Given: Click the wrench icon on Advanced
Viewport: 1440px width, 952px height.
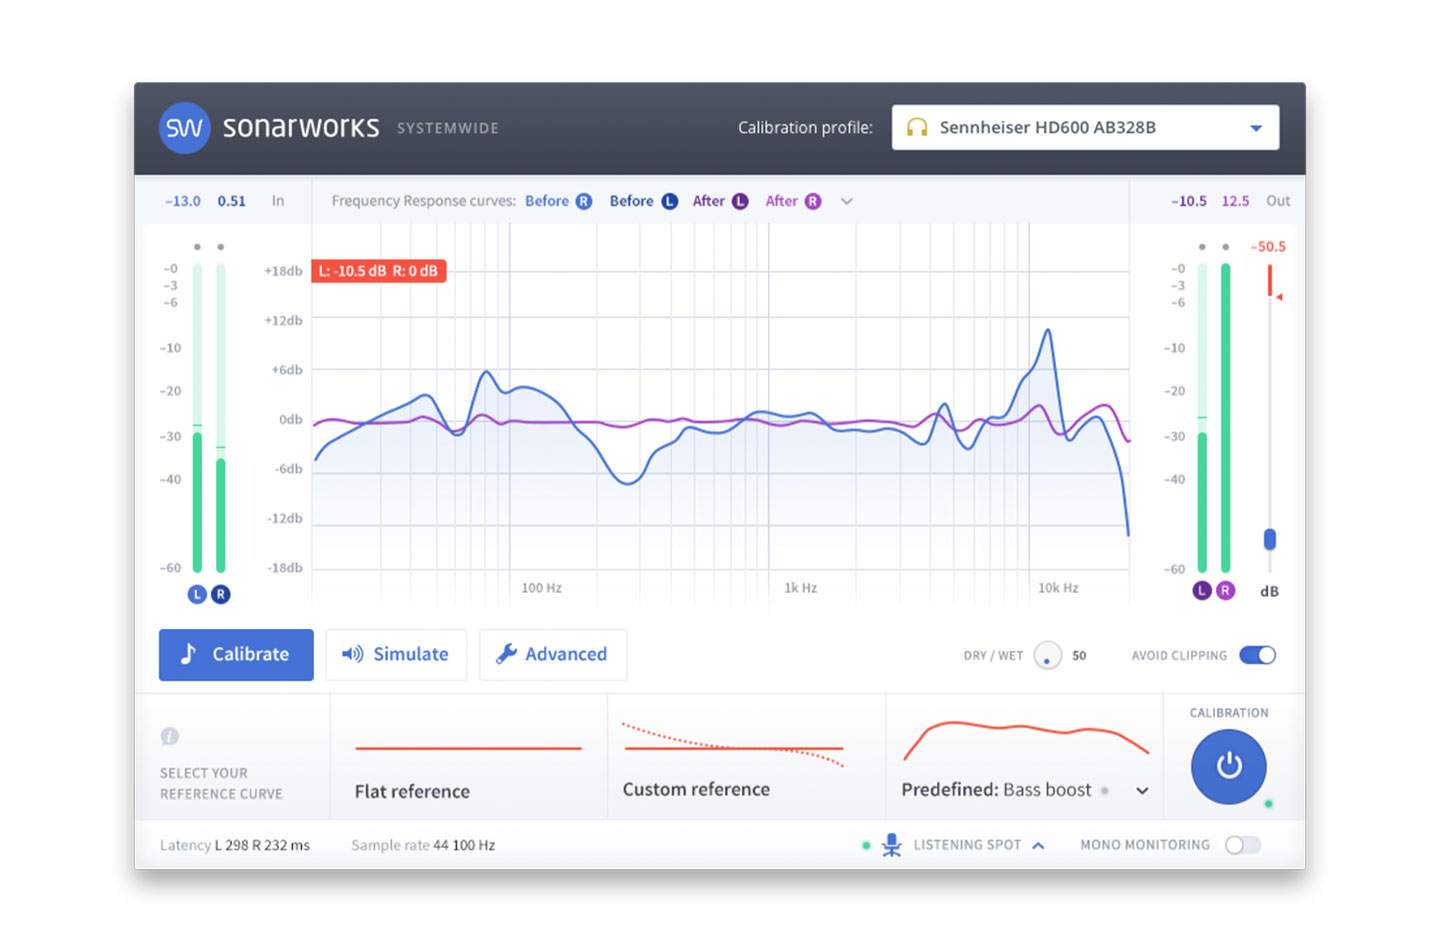Looking at the screenshot, I should coord(507,654).
